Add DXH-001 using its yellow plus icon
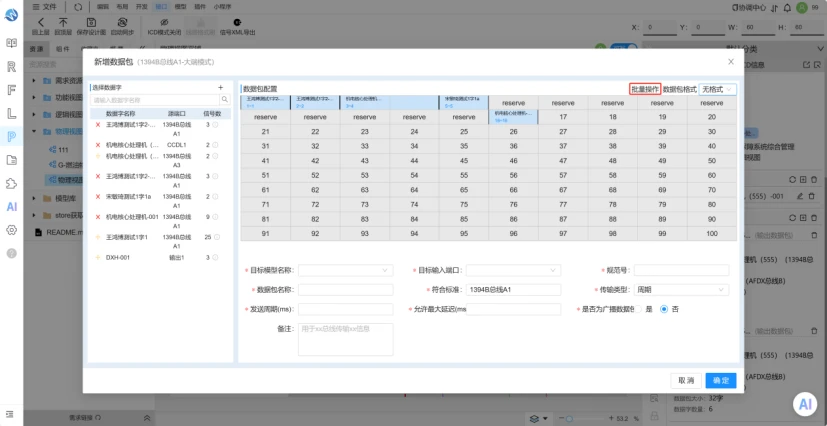Image resolution: width=827 pixels, height=426 pixels. pos(98,258)
